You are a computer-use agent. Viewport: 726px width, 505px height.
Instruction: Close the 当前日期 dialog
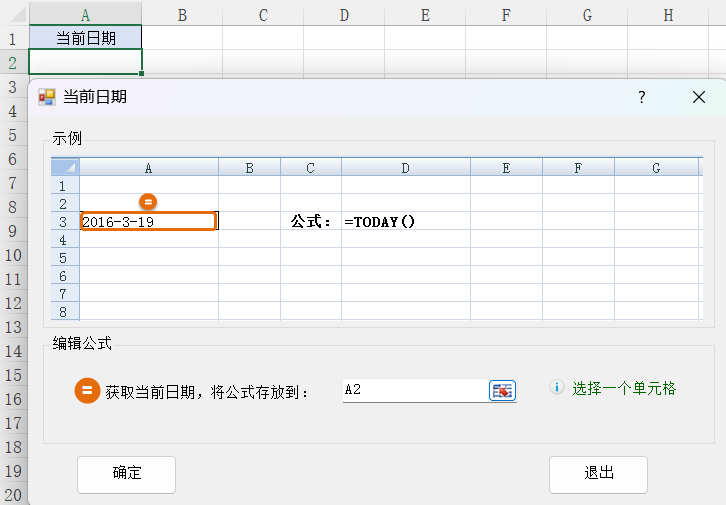(699, 97)
